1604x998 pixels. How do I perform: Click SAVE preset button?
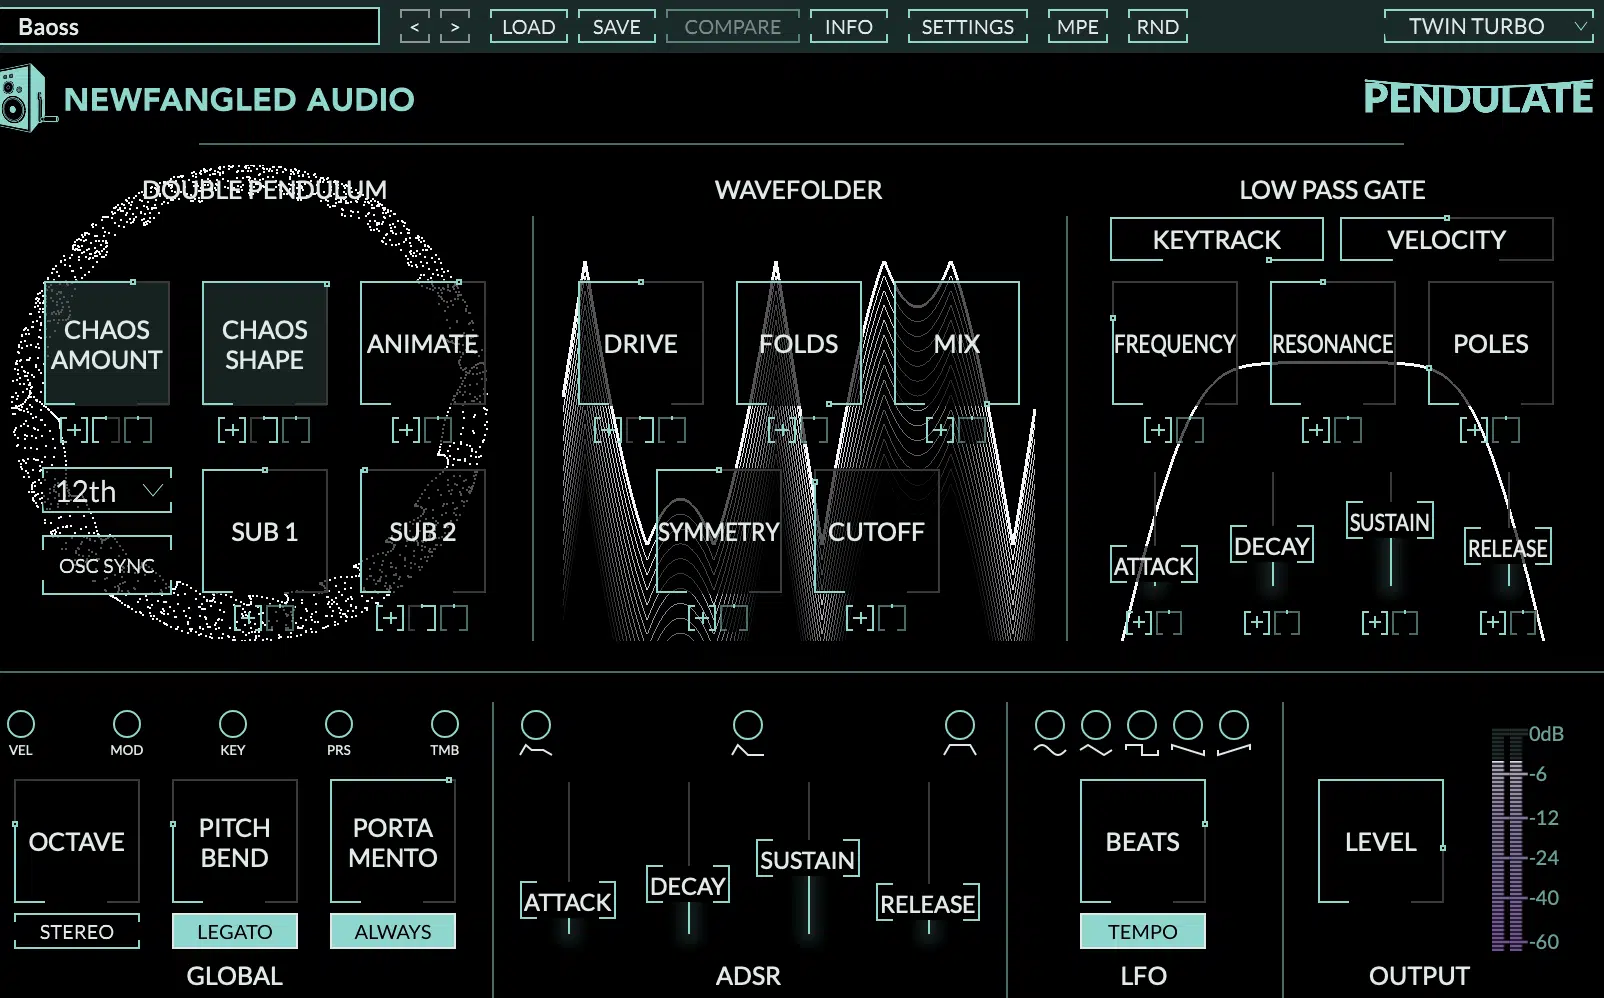[x=617, y=27]
